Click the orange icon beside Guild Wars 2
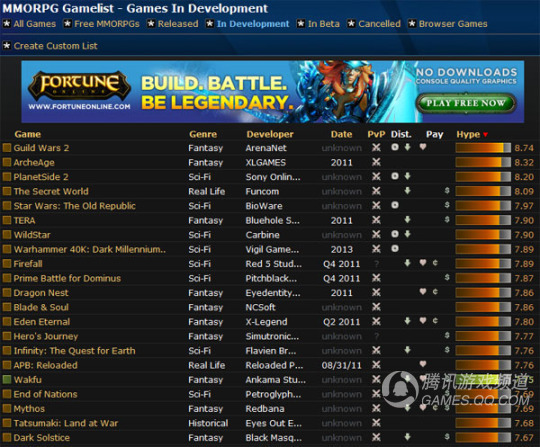Viewport: 540px width, 447px height. coord(7,148)
